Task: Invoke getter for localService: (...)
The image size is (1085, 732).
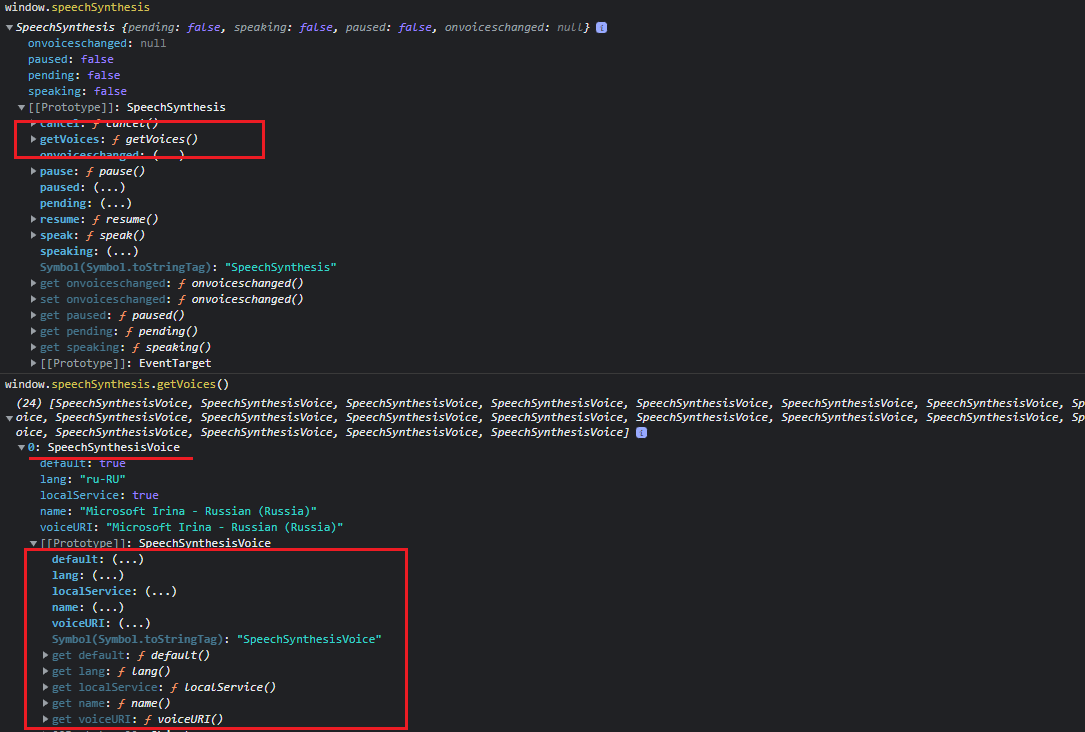Action: coord(161,591)
